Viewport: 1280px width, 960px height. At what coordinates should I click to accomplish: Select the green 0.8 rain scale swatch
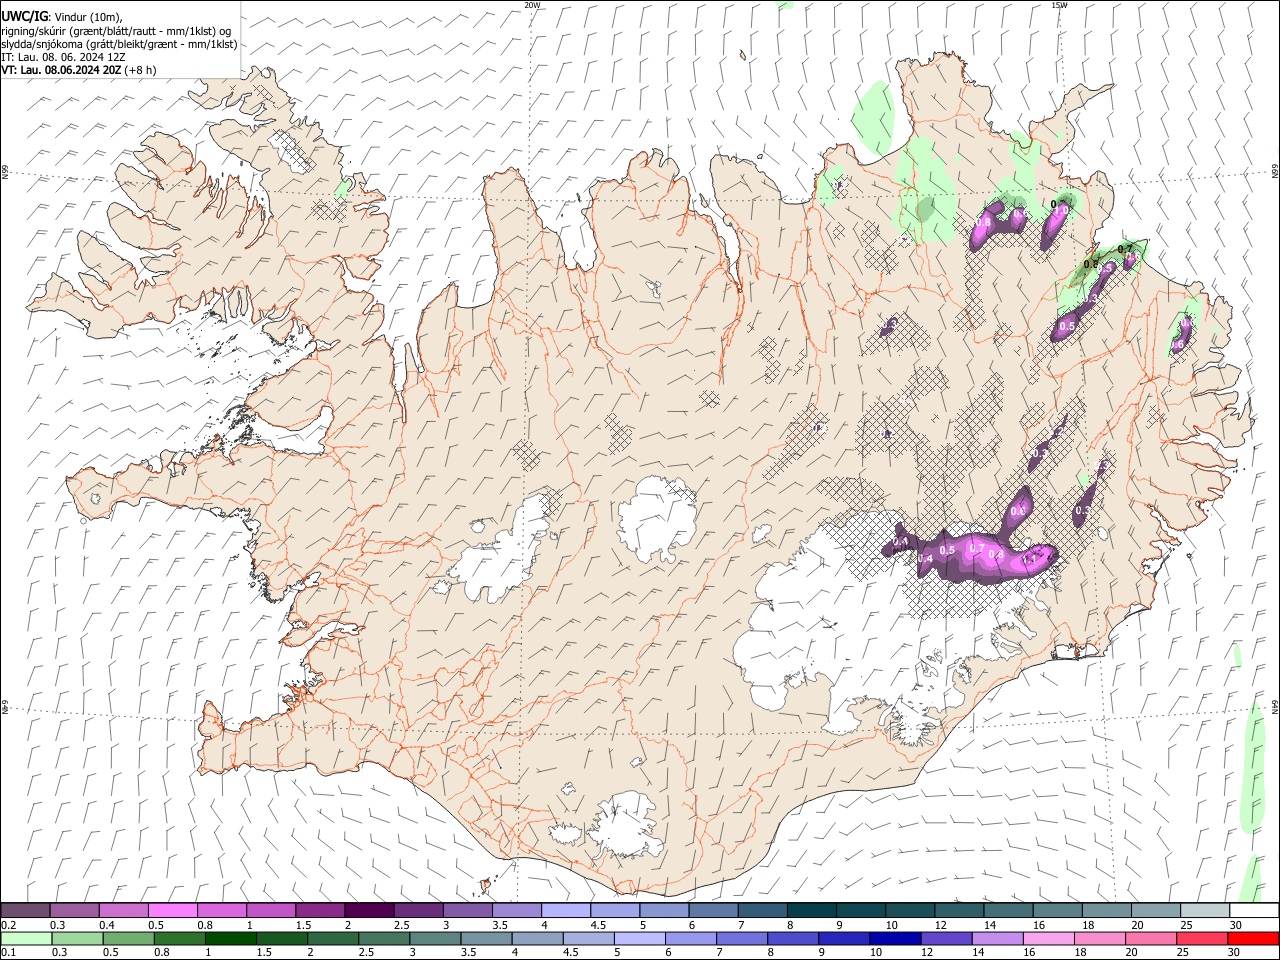[179, 938]
